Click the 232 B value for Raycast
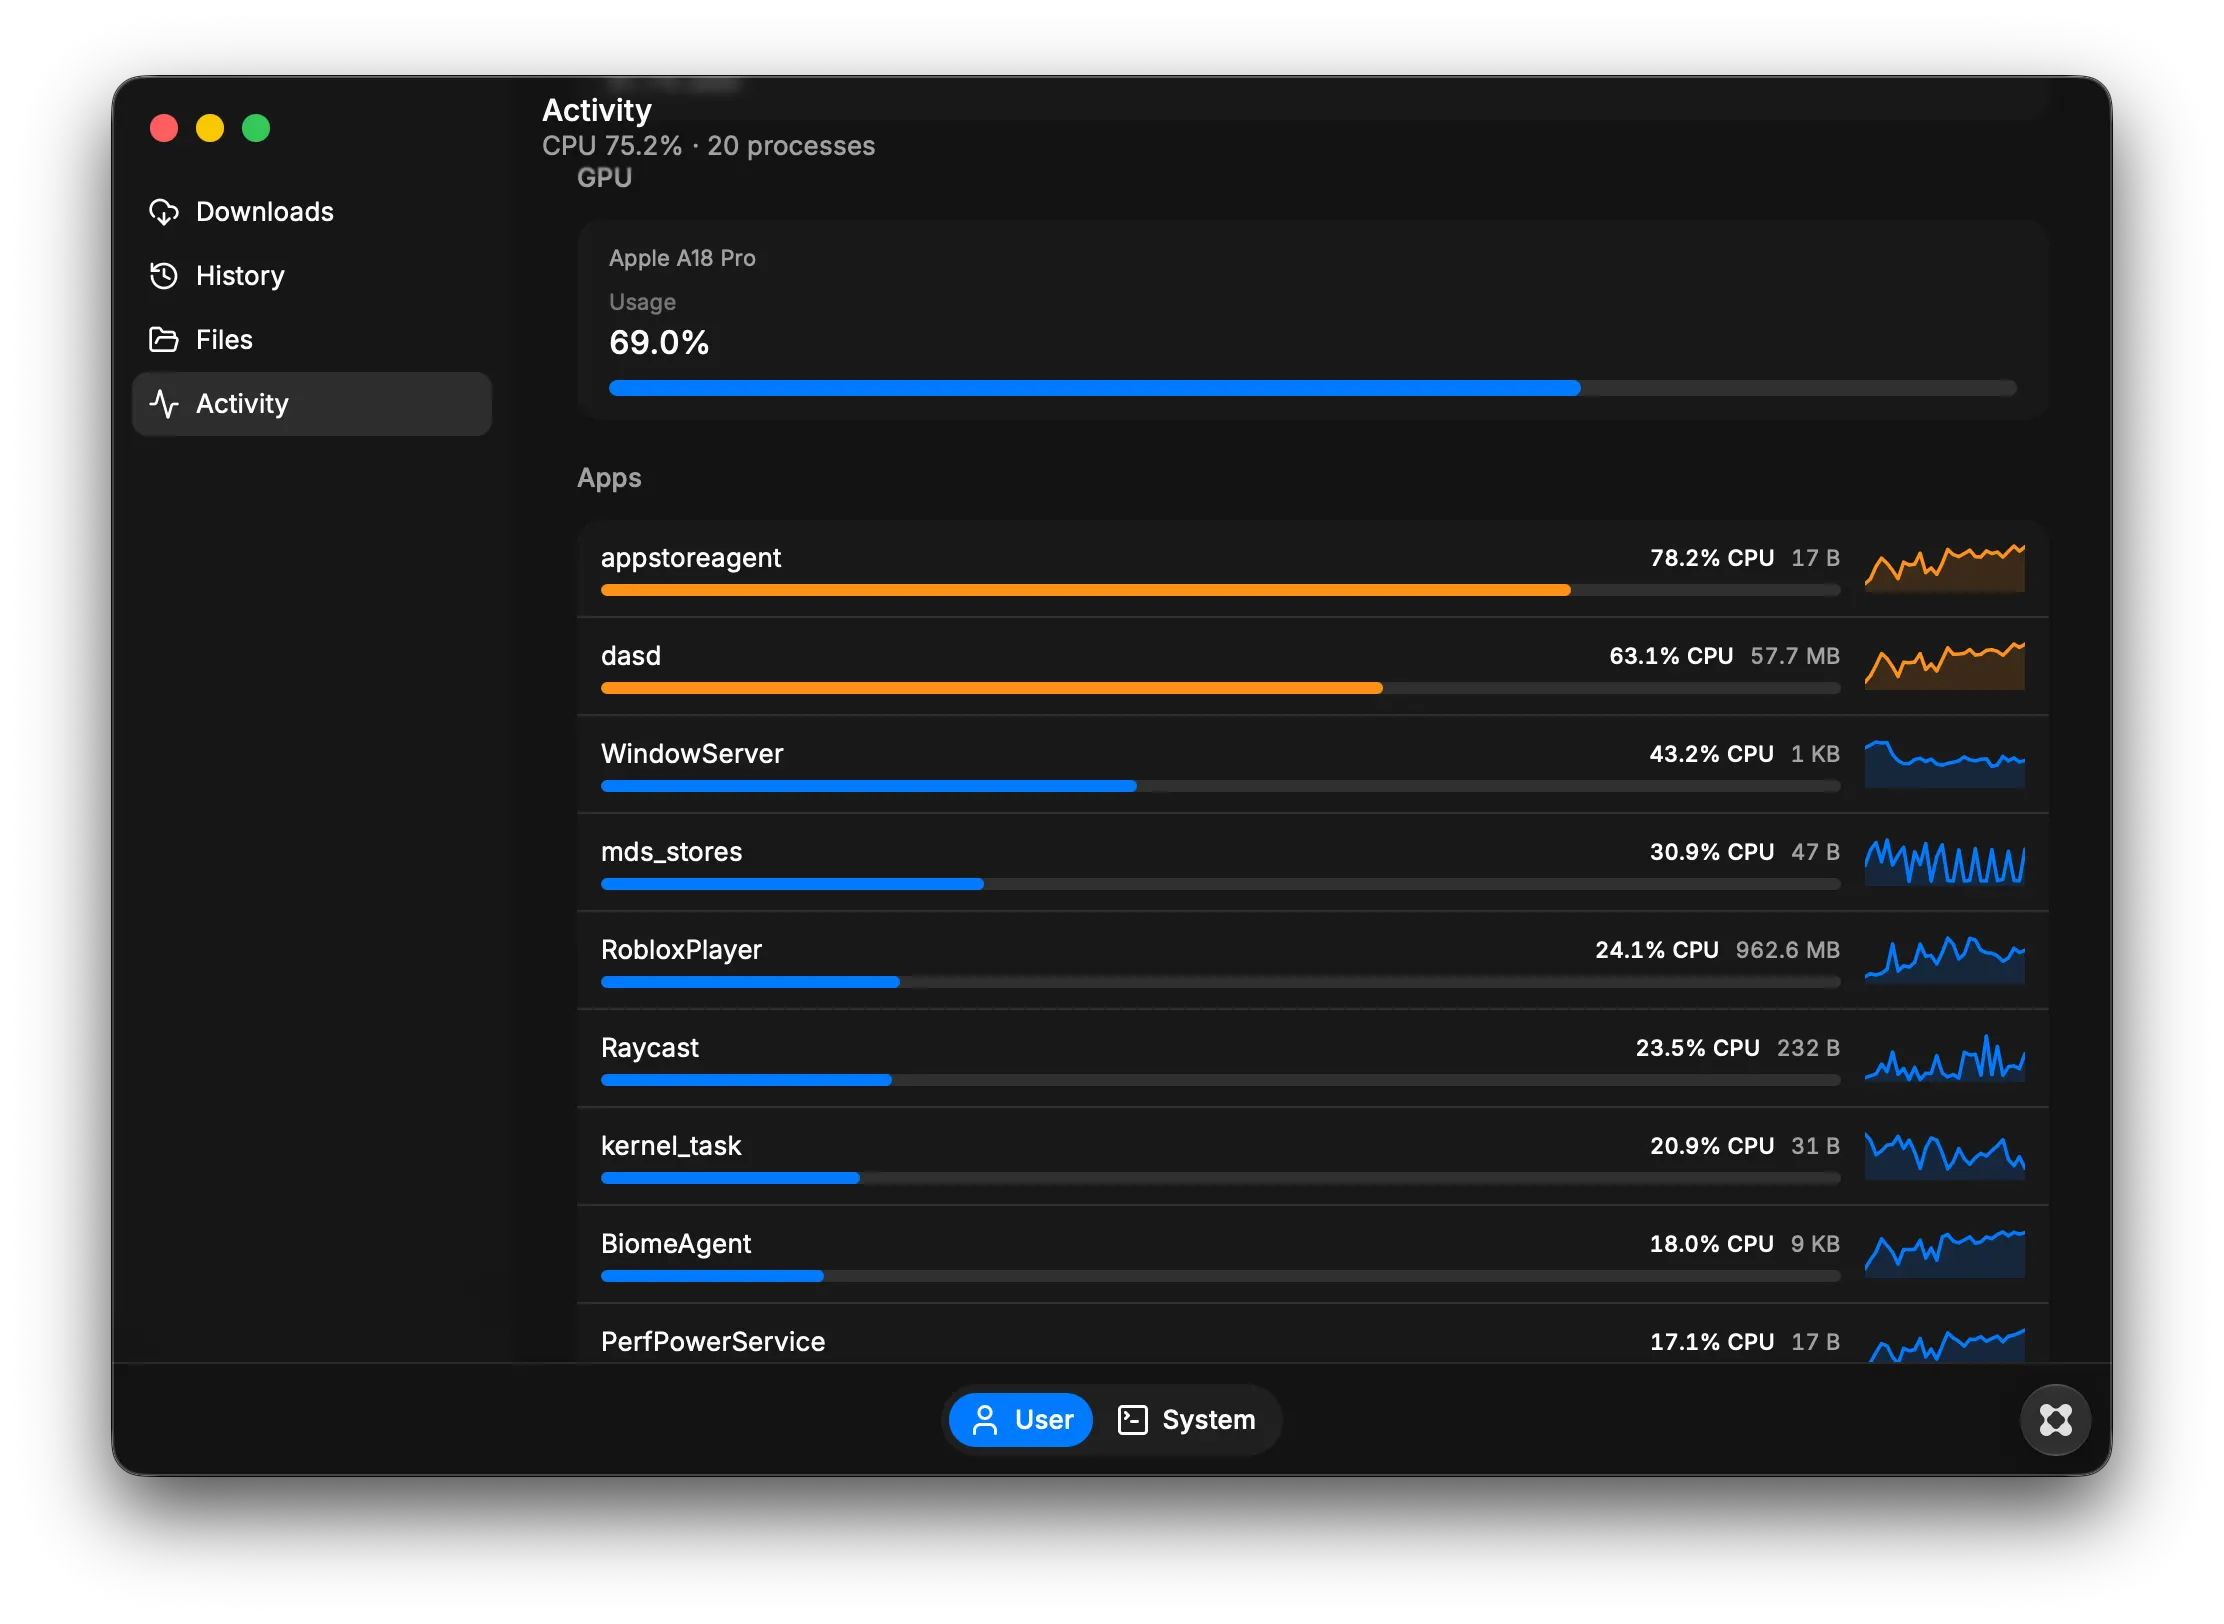 1809,1048
